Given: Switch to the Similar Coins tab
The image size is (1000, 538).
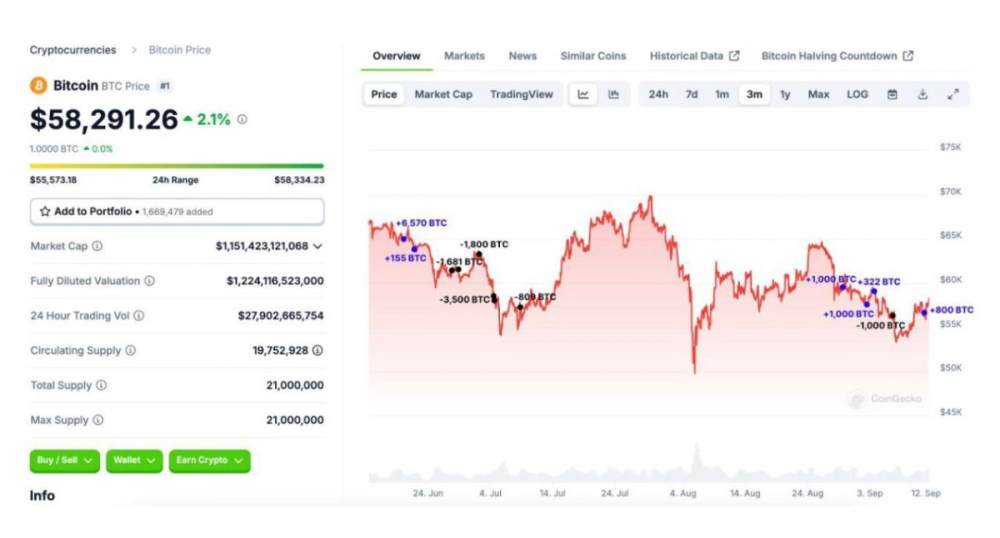Looking at the screenshot, I should (x=593, y=56).
